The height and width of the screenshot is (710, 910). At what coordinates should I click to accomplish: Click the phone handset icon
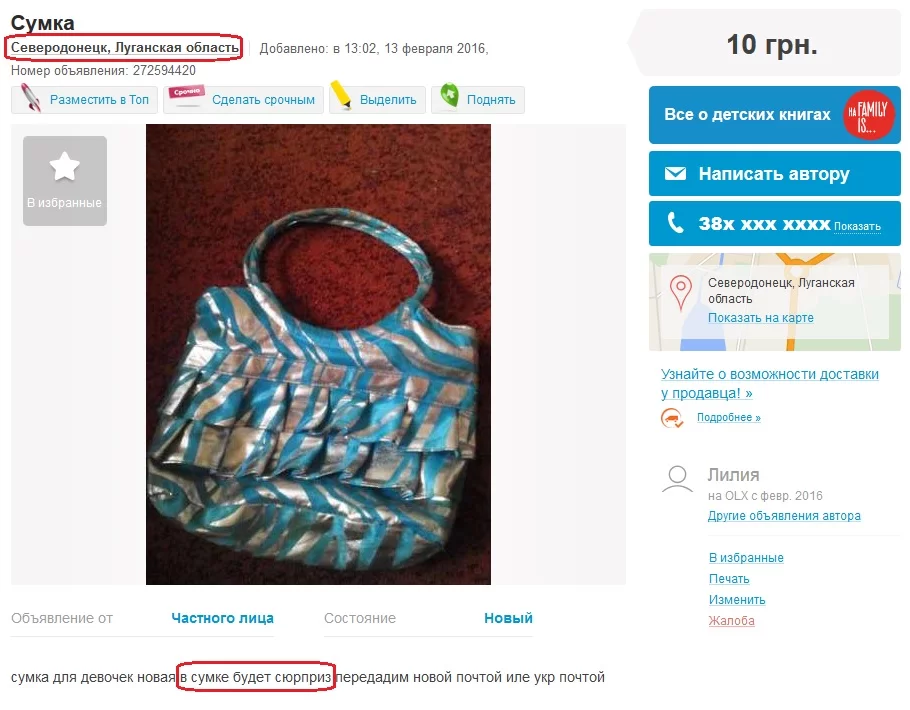pos(675,223)
